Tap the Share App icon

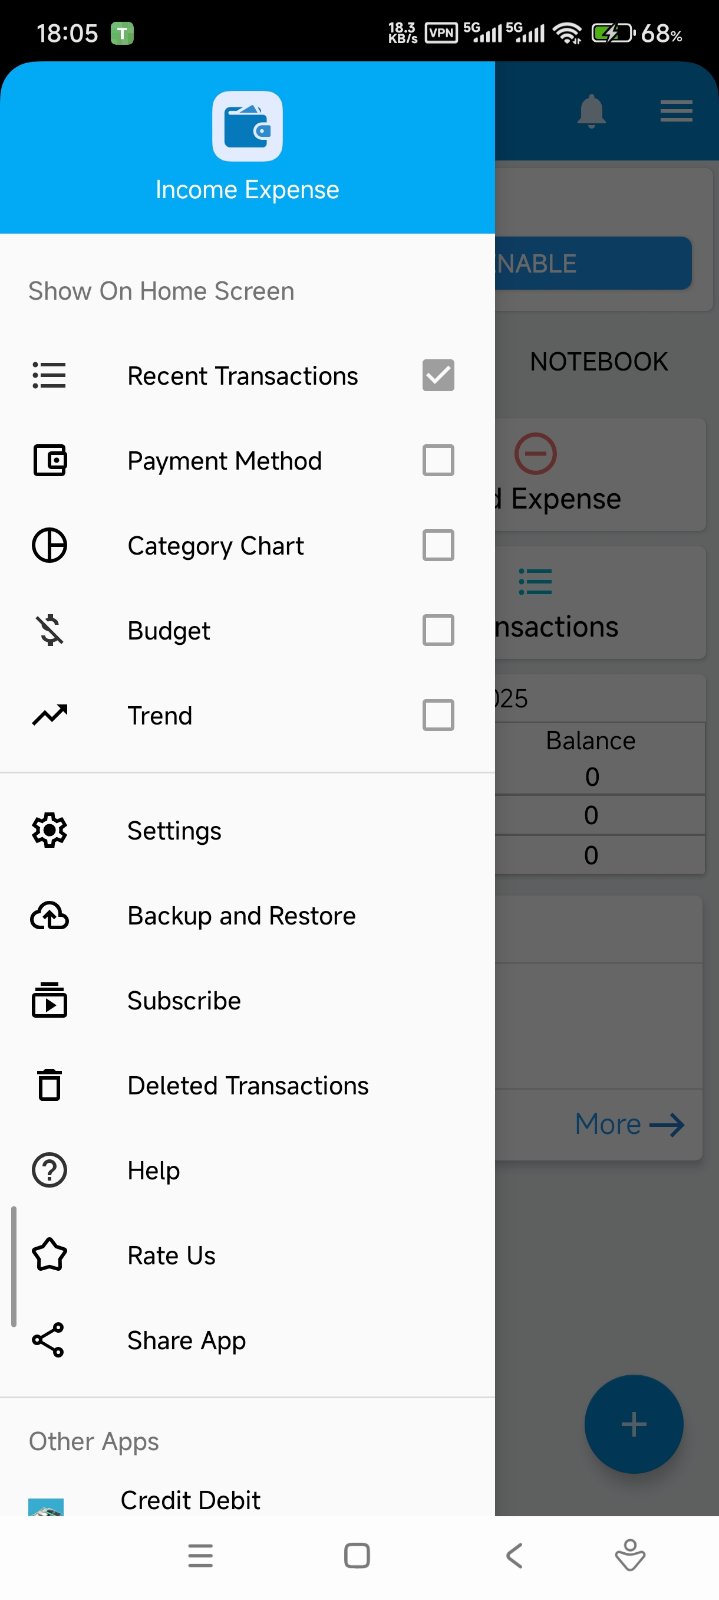(x=49, y=1340)
